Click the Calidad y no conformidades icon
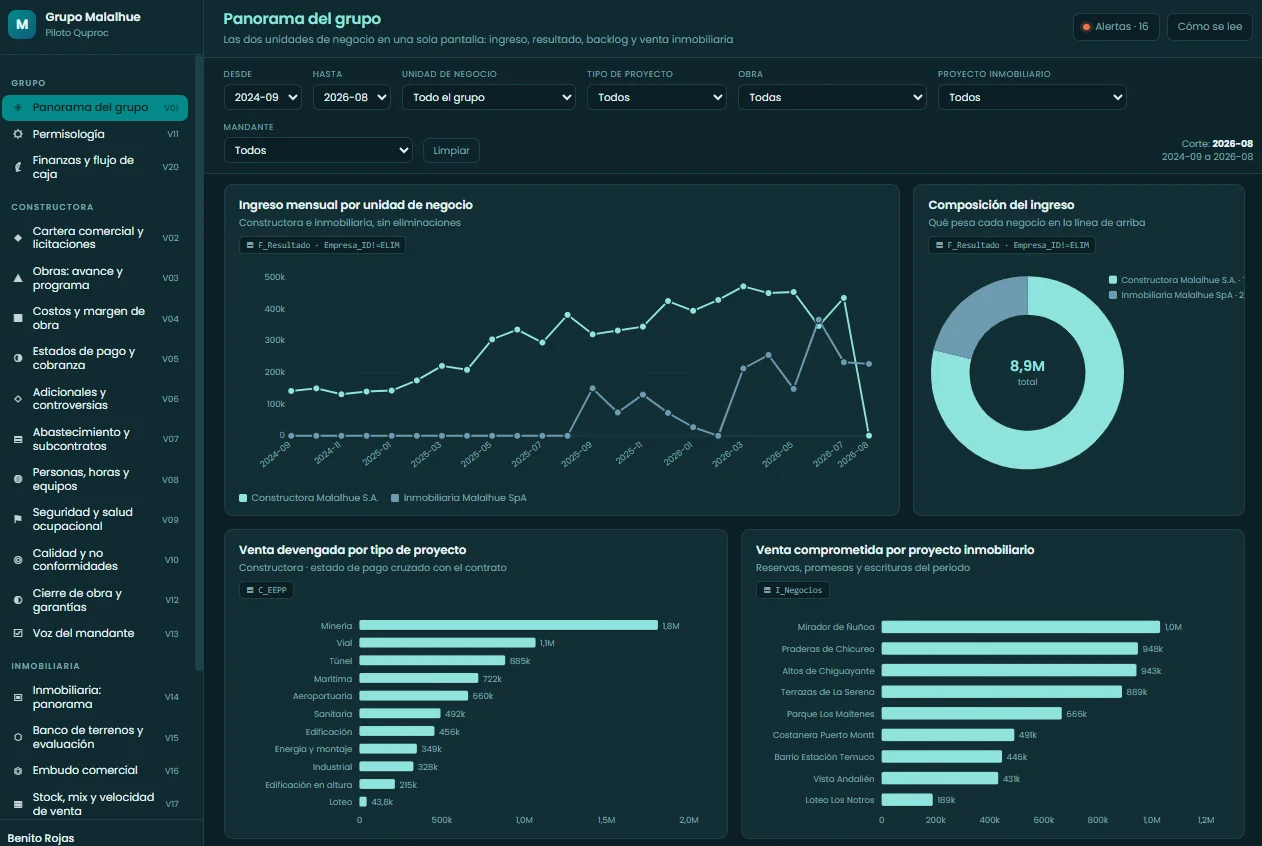The height and width of the screenshot is (846, 1262). [18, 560]
